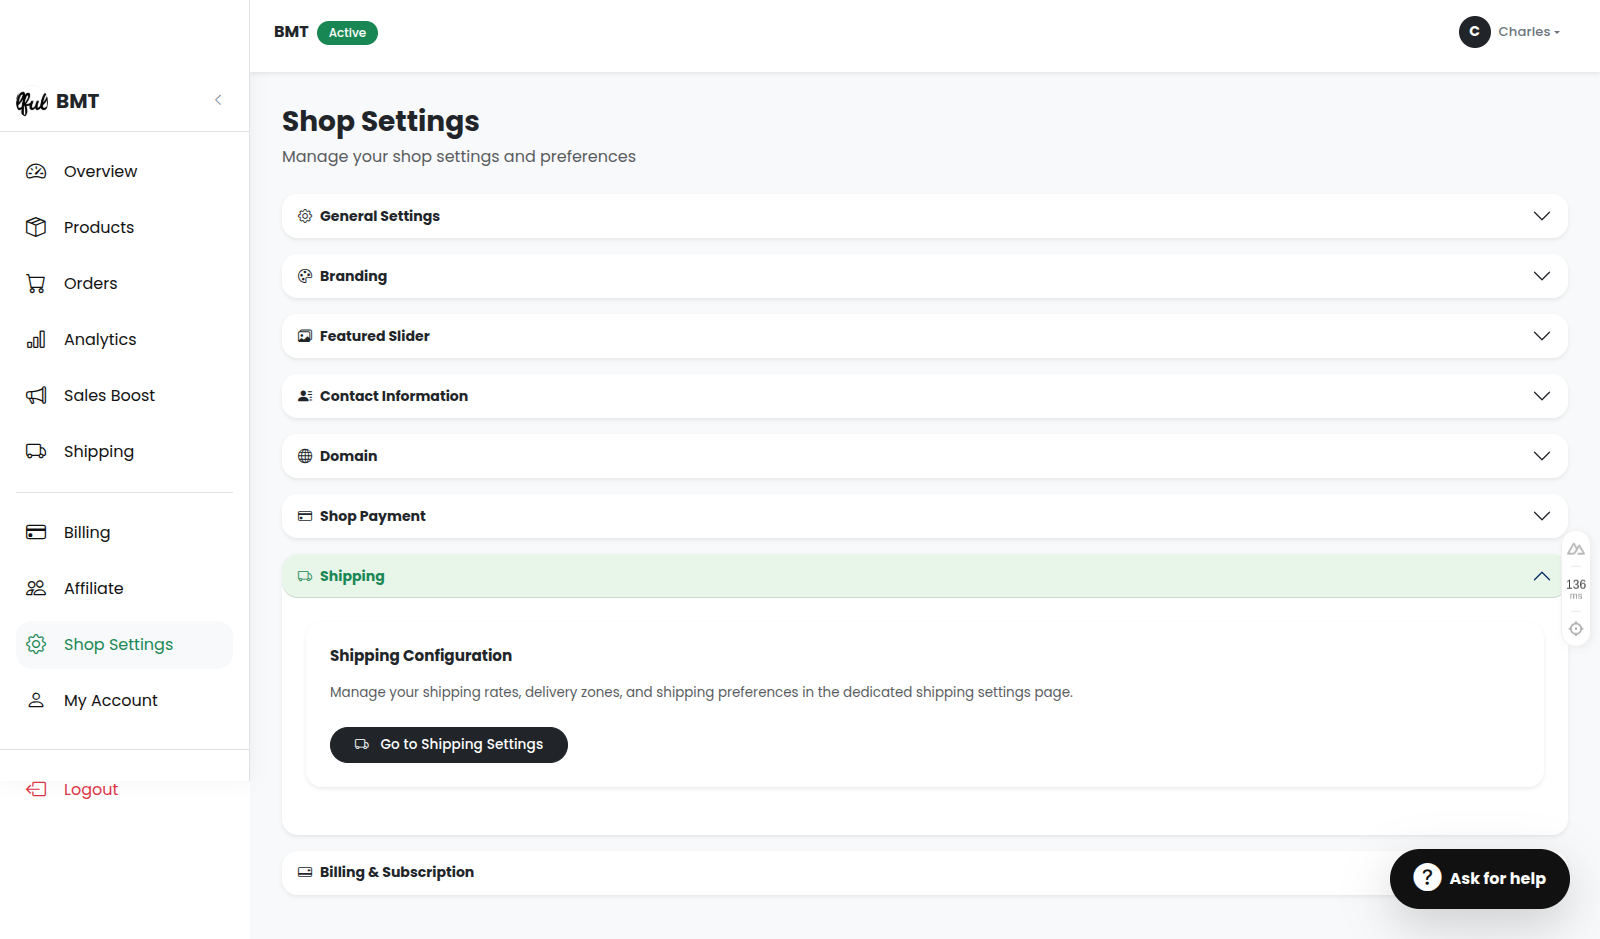
Task: Expand the General Settings section chevron
Action: point(1542,216)
